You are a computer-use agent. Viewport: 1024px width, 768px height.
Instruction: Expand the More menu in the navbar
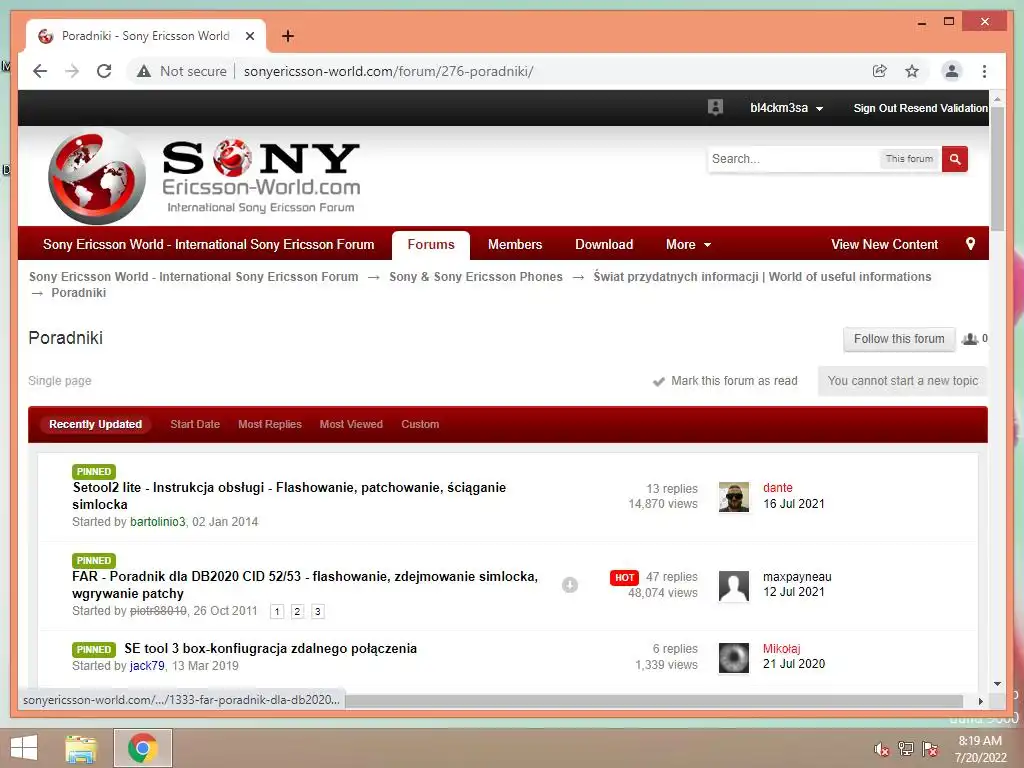pyautogui.click(x=688, y=244)
